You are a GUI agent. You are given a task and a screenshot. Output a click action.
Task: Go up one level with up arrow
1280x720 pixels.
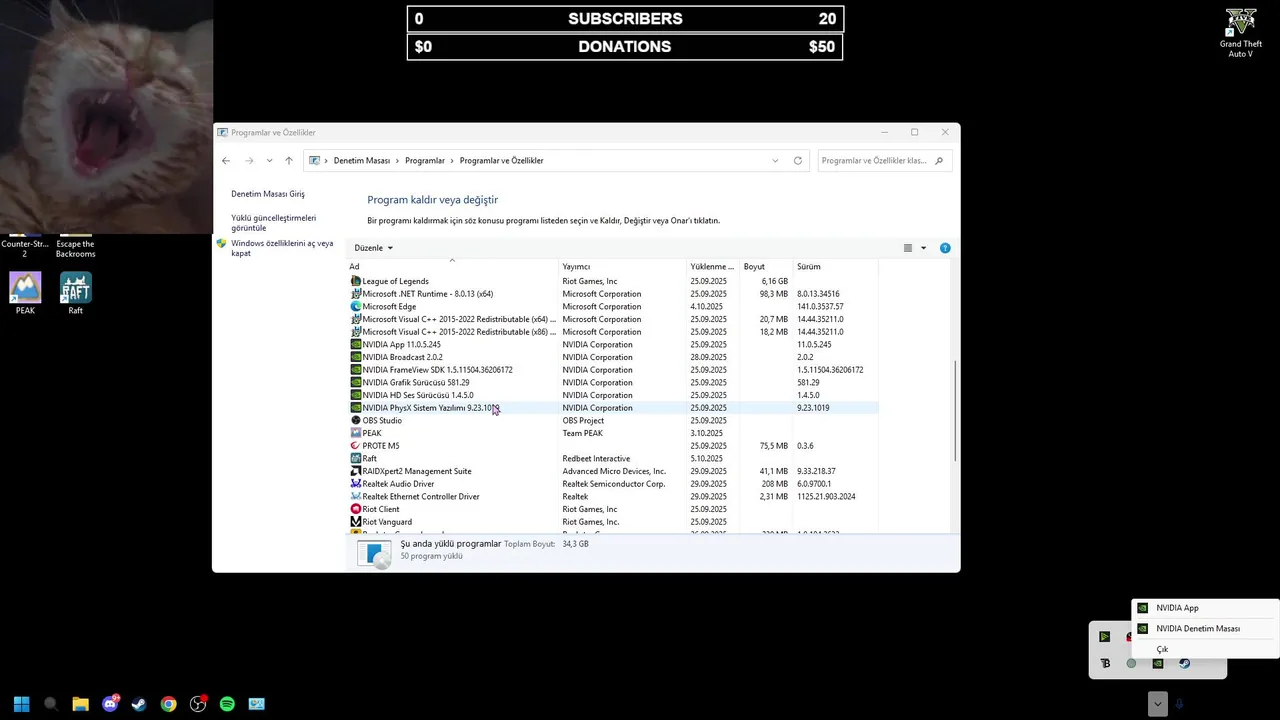tap(289, 161)
